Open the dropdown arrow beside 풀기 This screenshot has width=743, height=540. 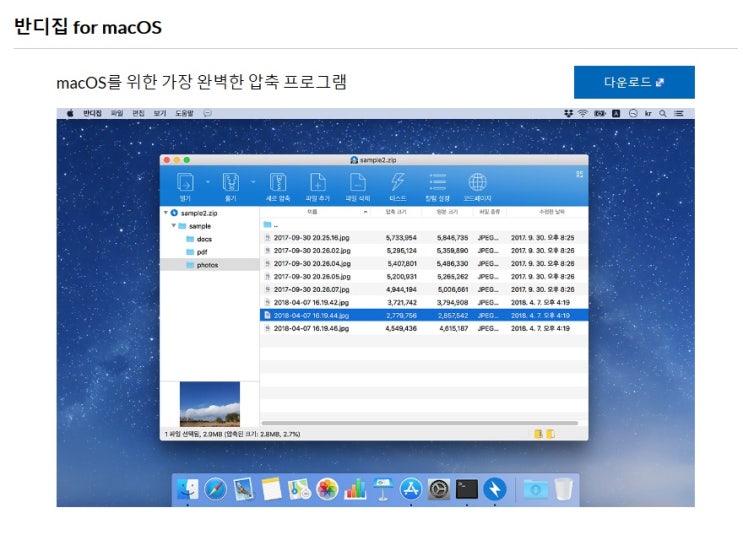coord(253,182)
